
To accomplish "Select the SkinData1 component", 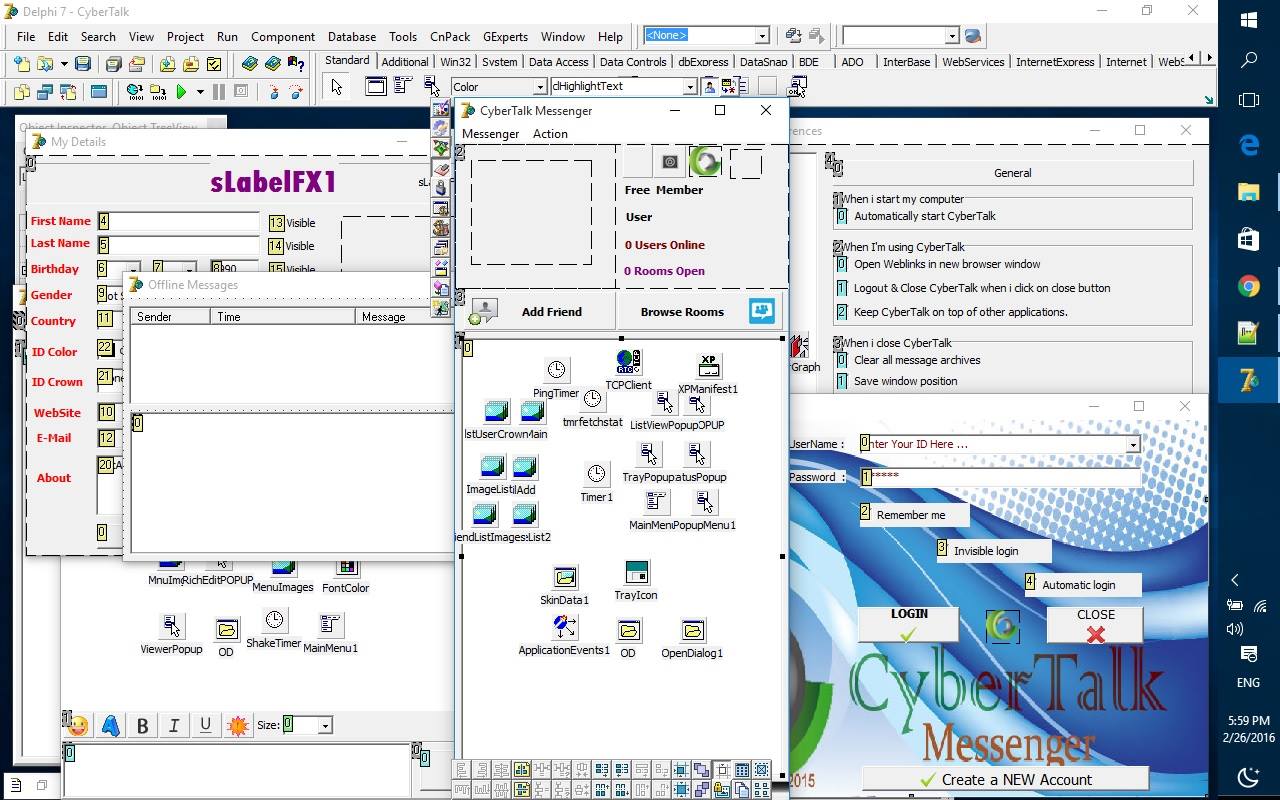I will pos(565,577).
